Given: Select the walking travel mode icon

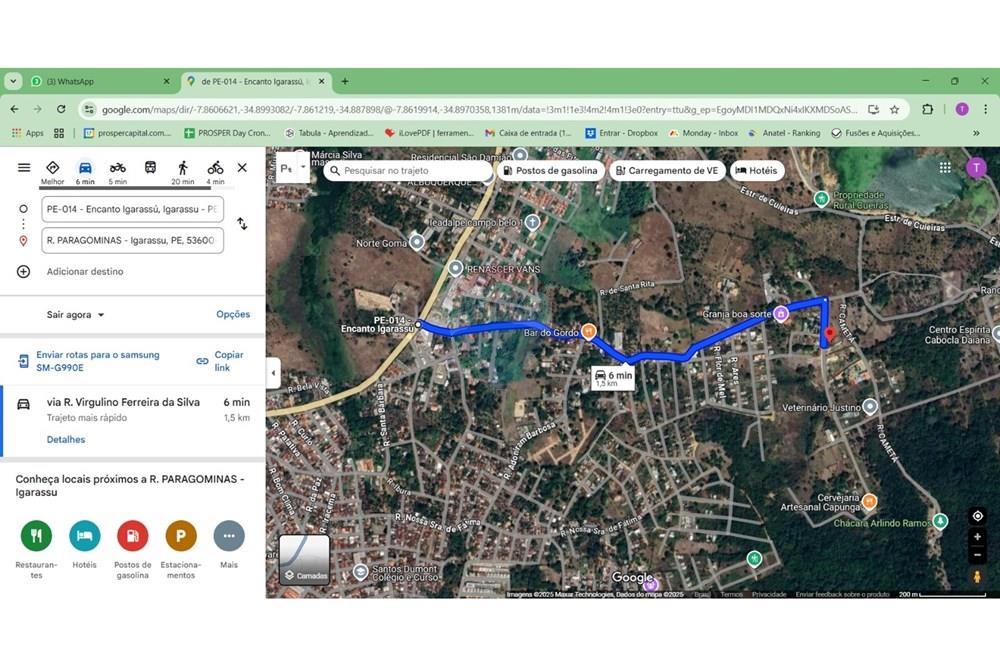Looking at the screenshot, I should (x=182, y=167).
